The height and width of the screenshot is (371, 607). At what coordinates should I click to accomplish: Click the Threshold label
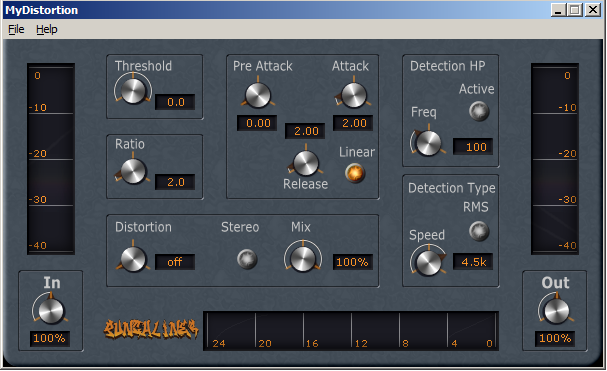point(143,66)
